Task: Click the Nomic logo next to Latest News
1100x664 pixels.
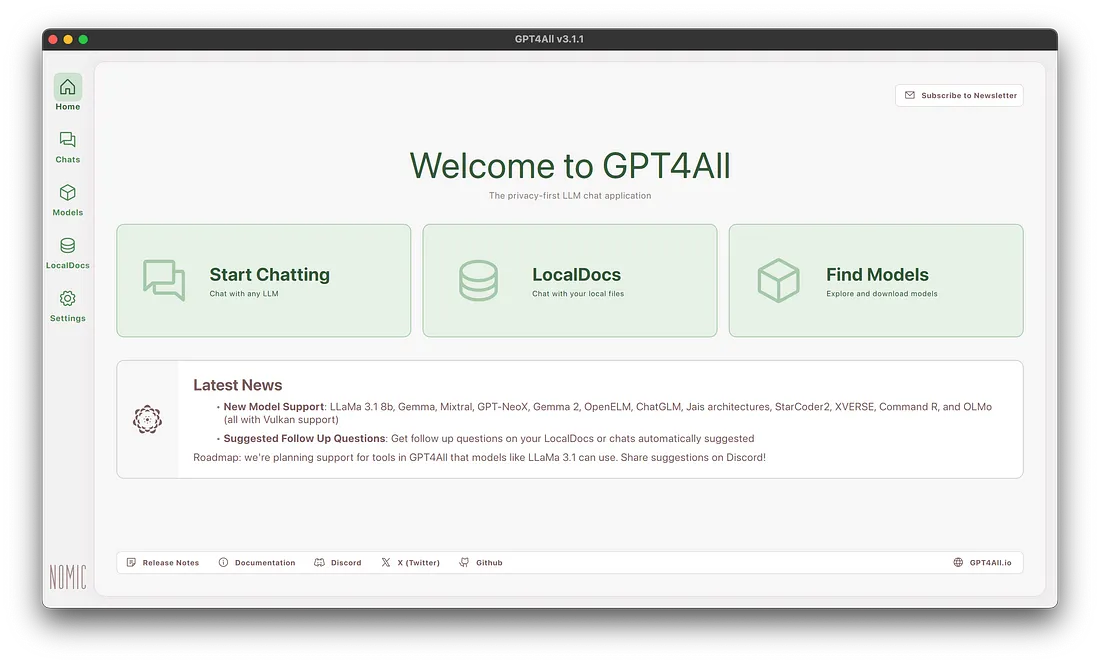Action: [147, 419]
